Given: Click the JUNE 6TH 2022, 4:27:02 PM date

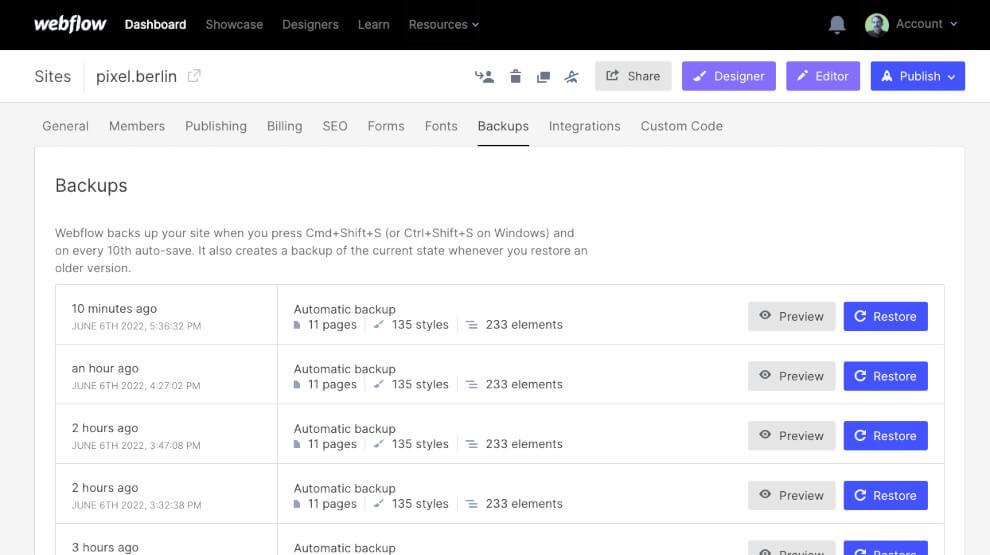Looking at the screenshot, I should 136,386.
